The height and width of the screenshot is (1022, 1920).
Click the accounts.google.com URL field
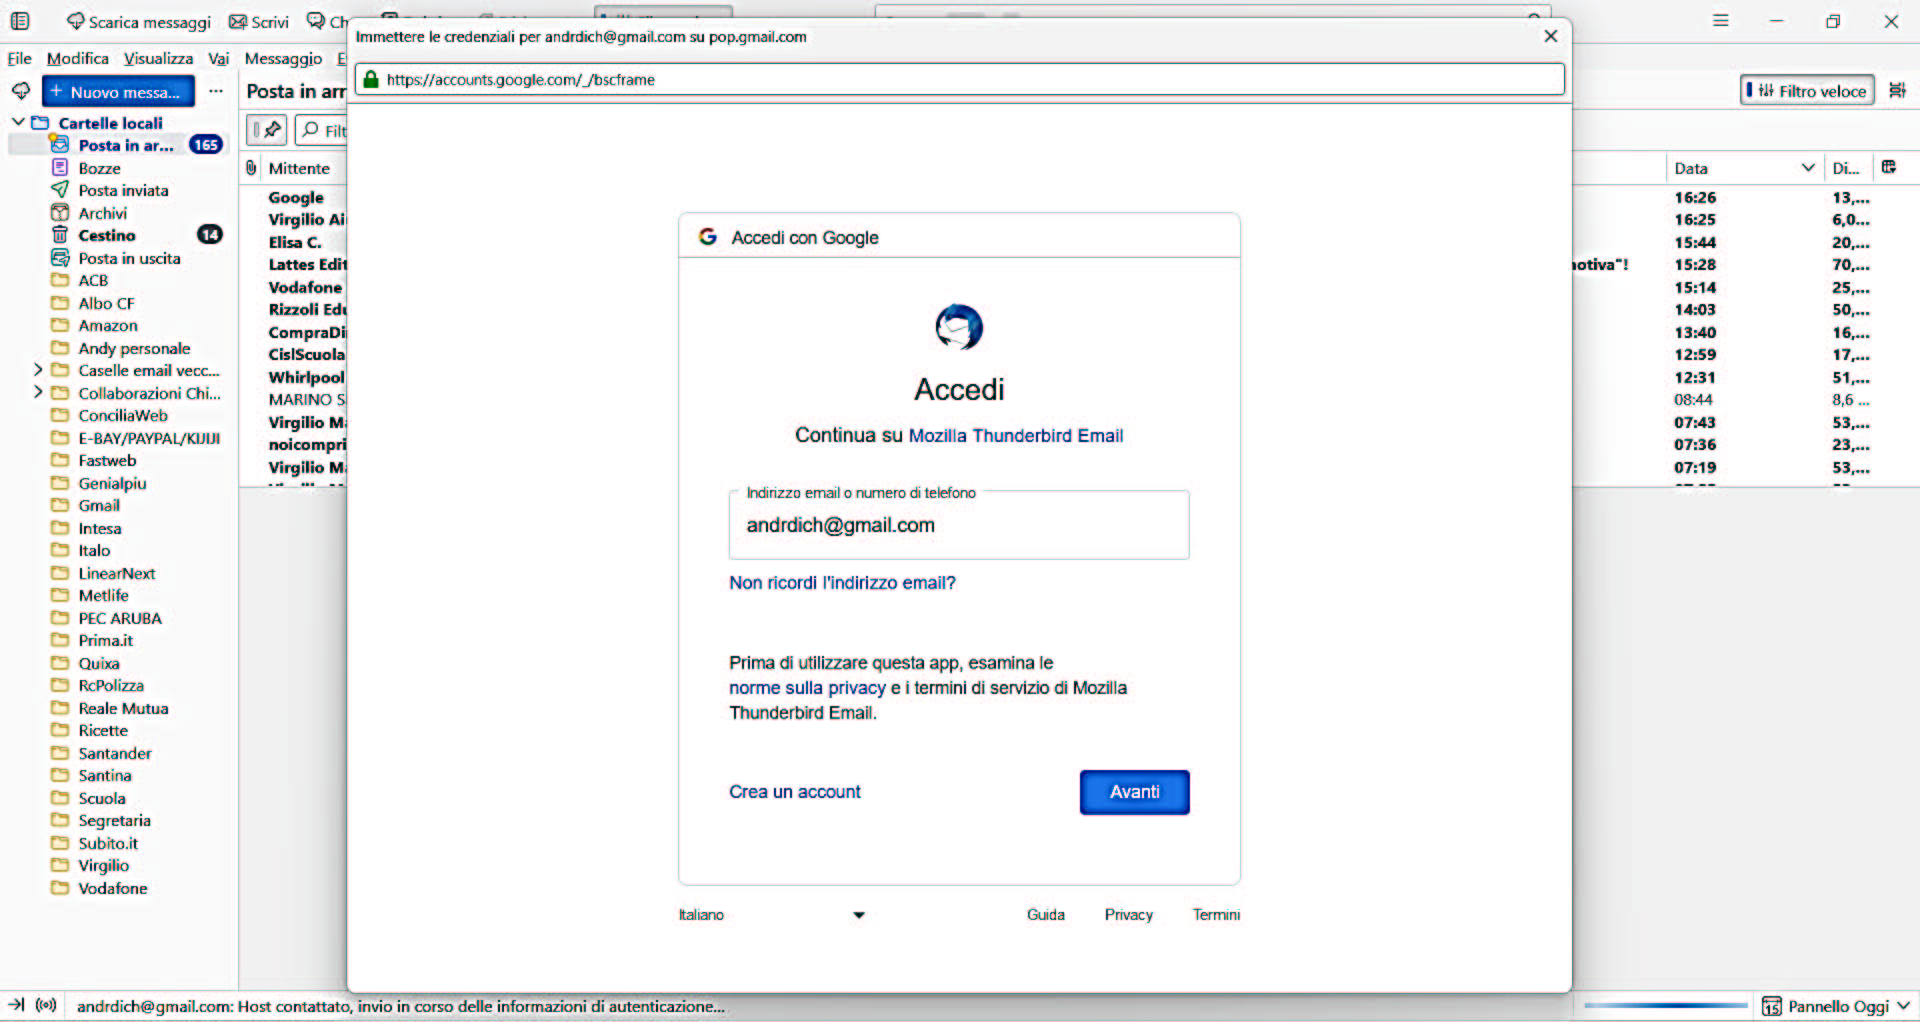click(x=961, y=80)
